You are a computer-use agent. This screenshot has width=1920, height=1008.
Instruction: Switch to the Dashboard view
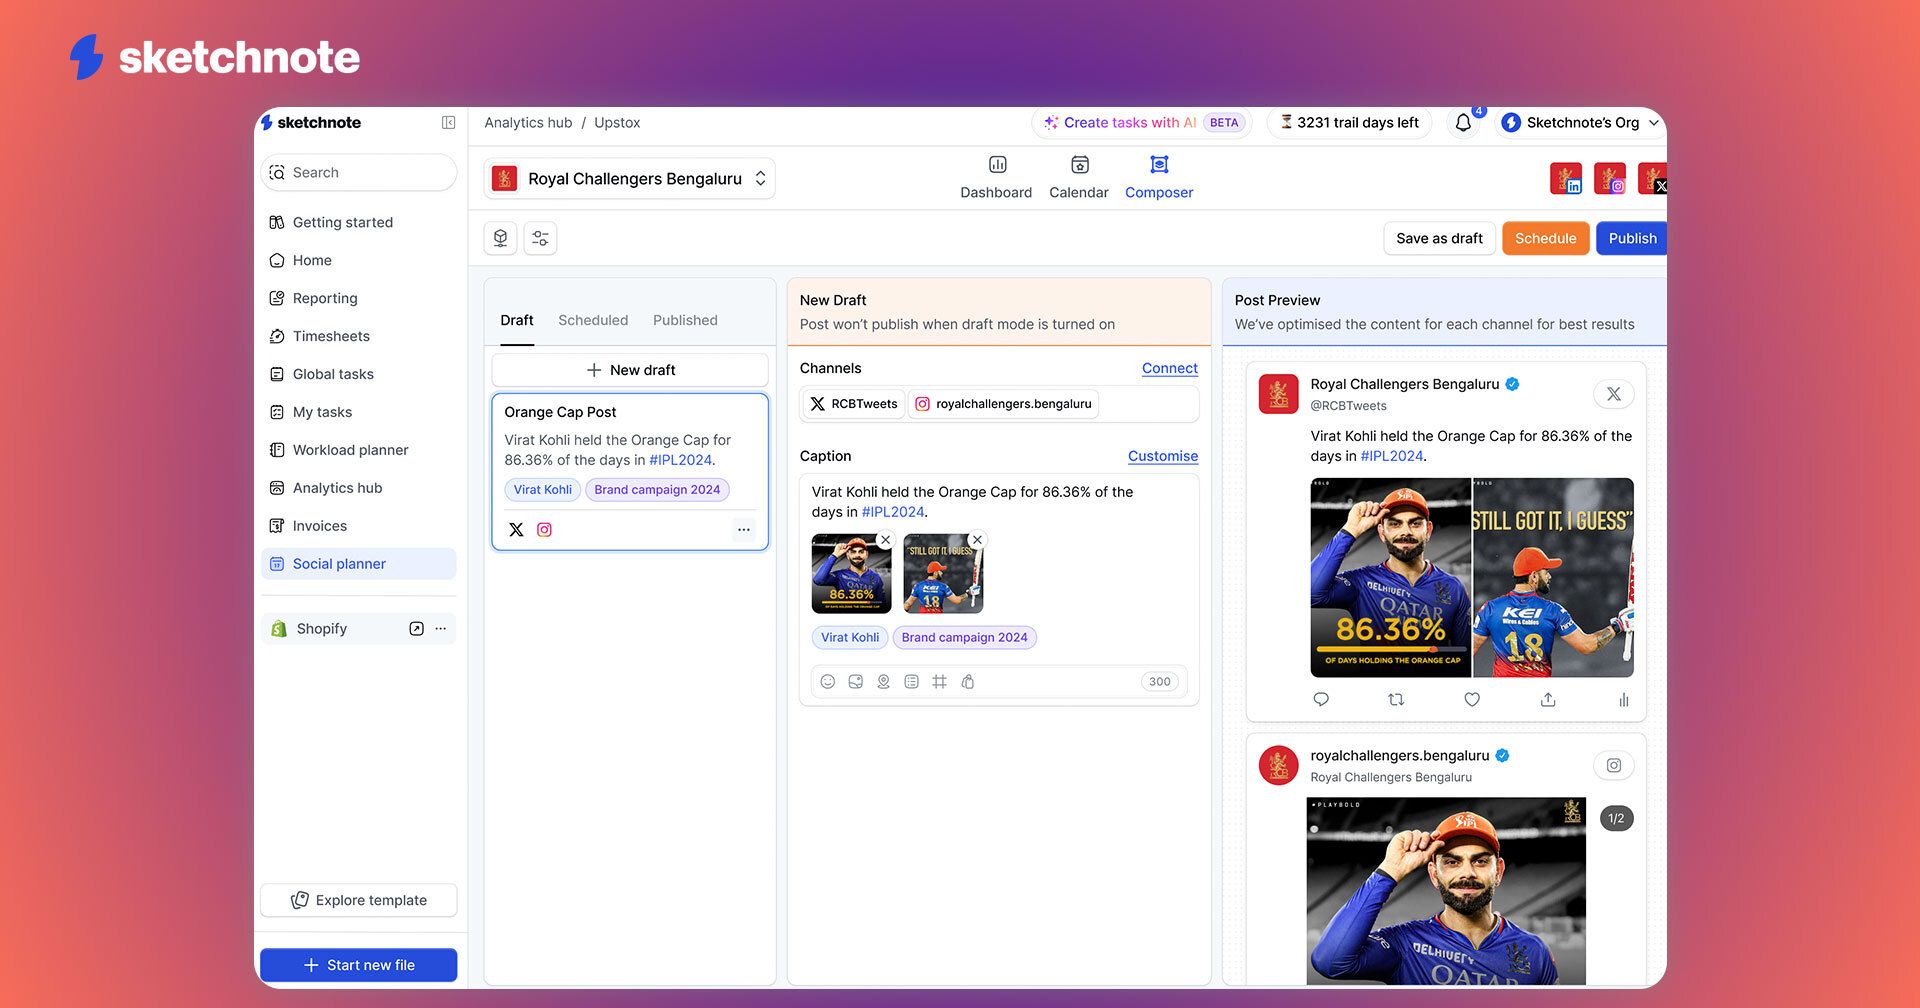pos(996,178)
